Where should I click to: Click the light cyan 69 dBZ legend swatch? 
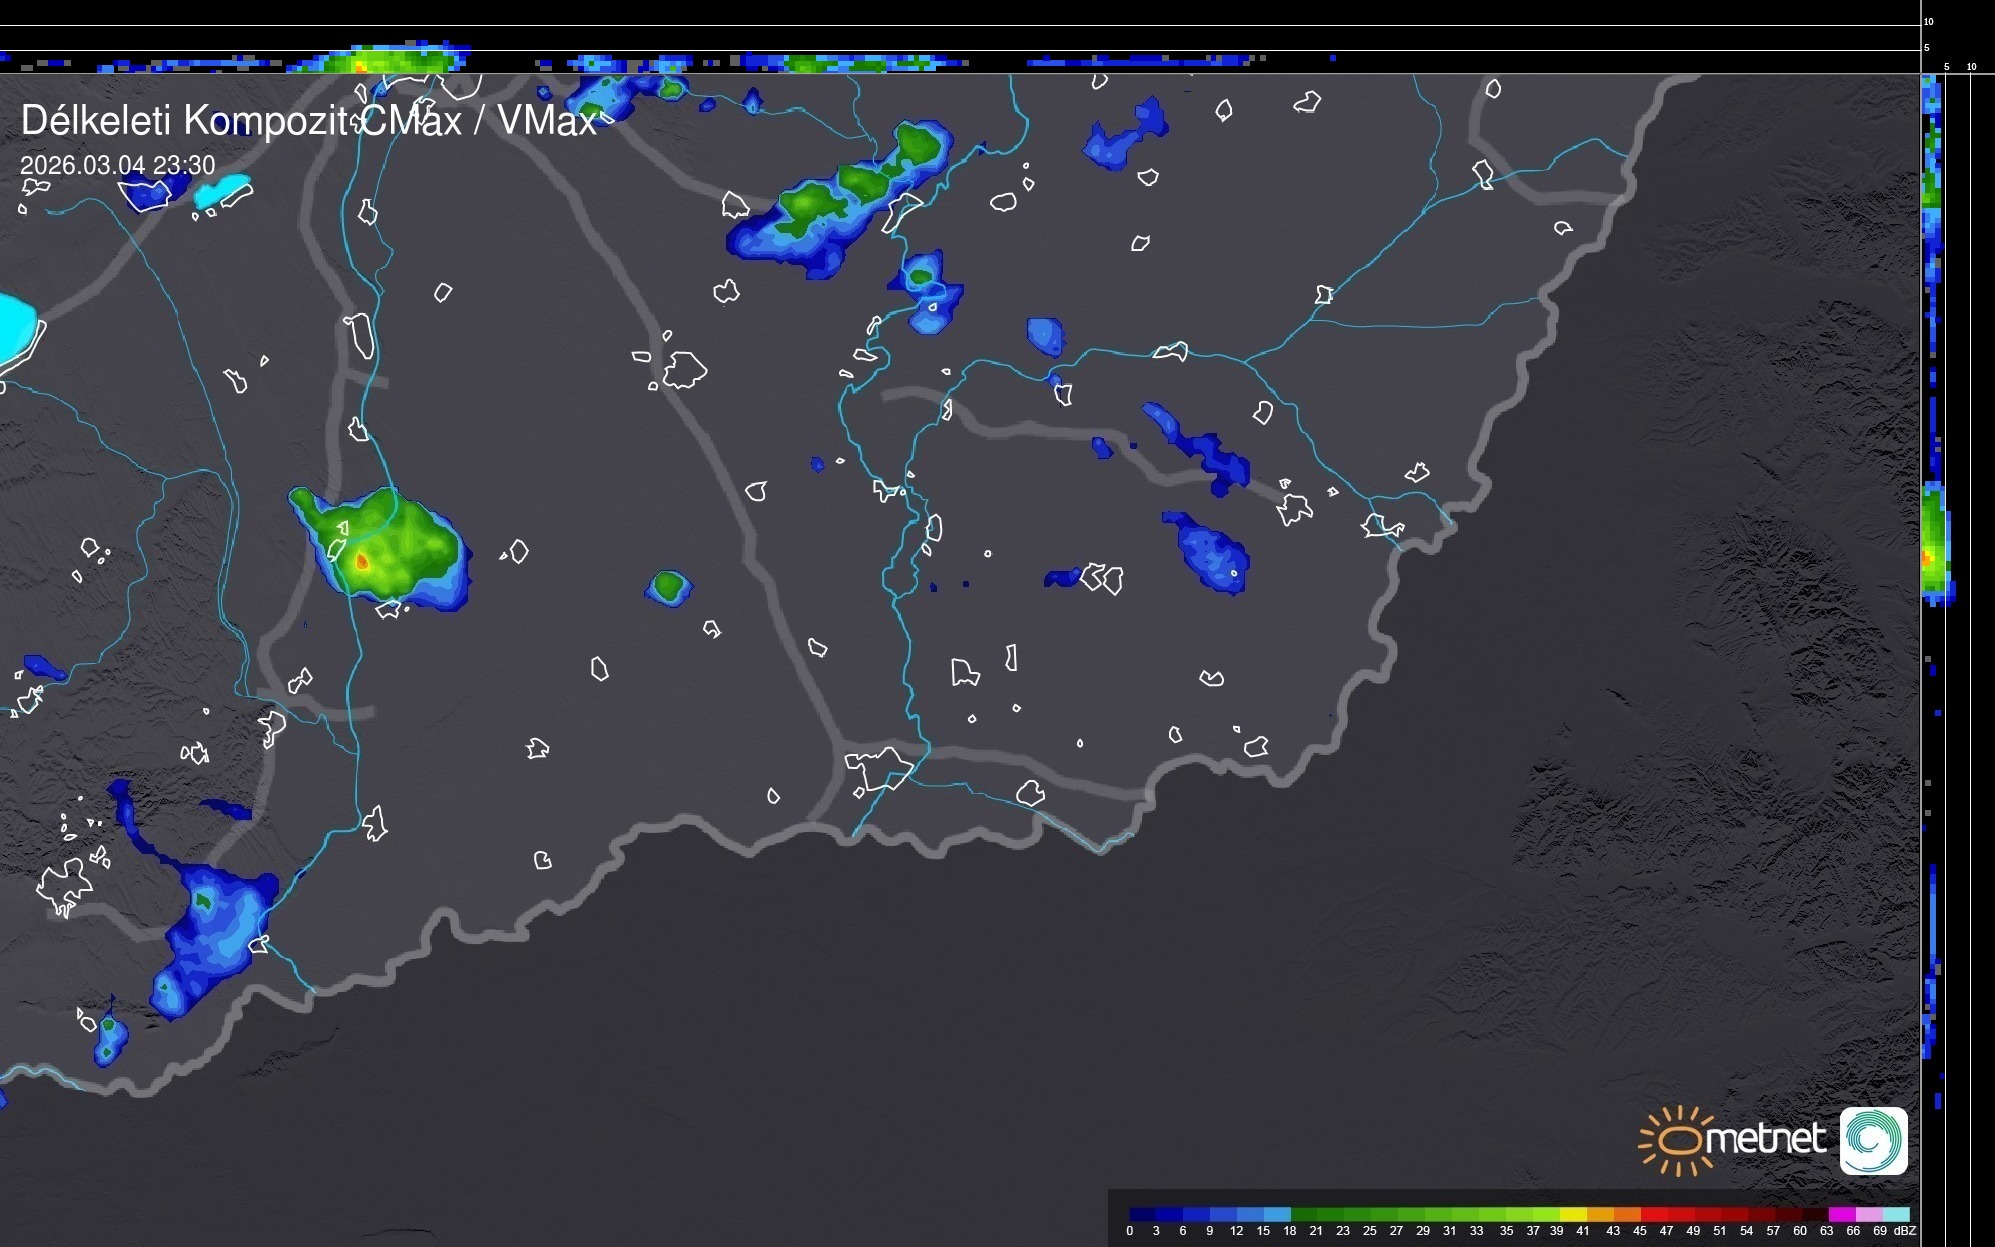point(1895,1214)
